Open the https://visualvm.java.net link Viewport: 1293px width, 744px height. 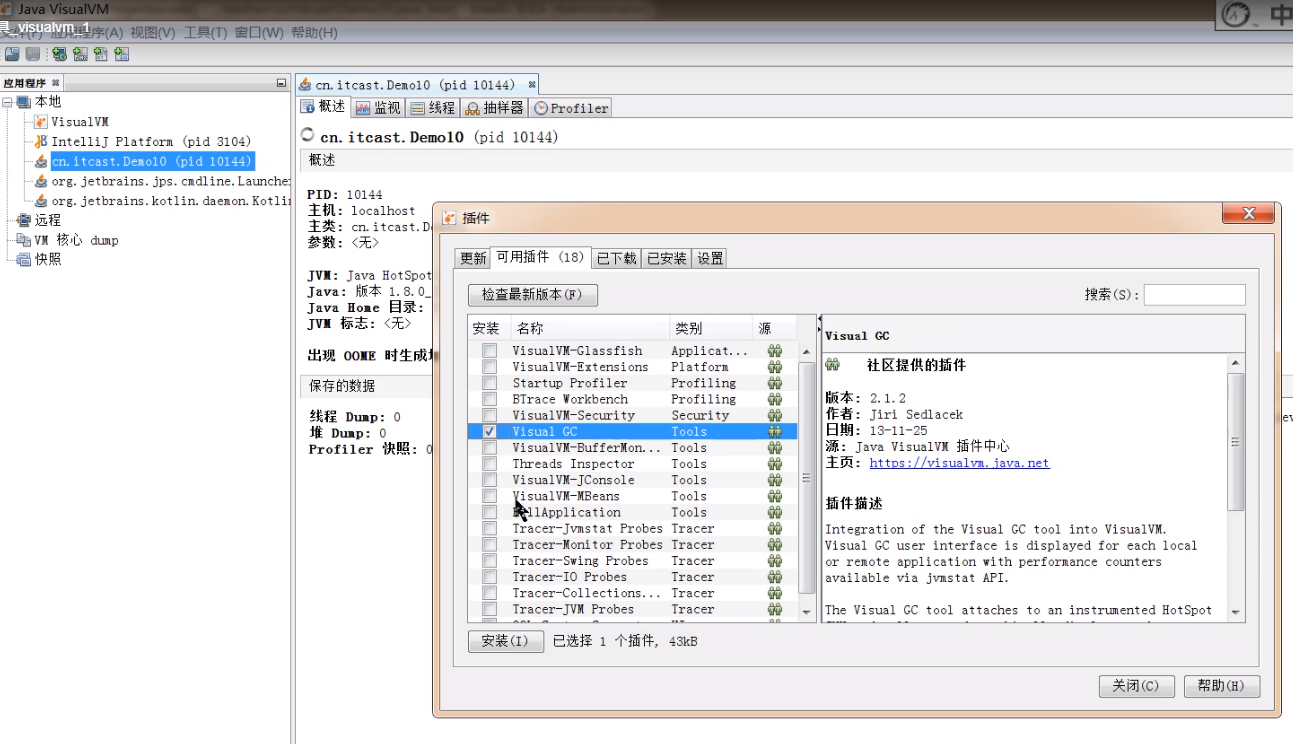click(959, 463)
